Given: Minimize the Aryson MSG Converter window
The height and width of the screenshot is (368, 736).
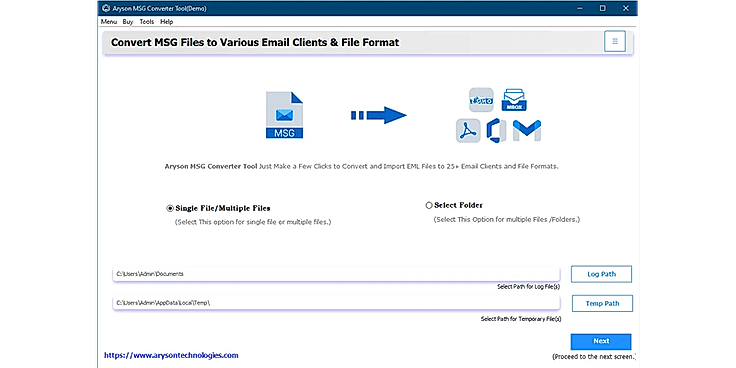Looking at the screenshot, I should click(x=580, y=8).
